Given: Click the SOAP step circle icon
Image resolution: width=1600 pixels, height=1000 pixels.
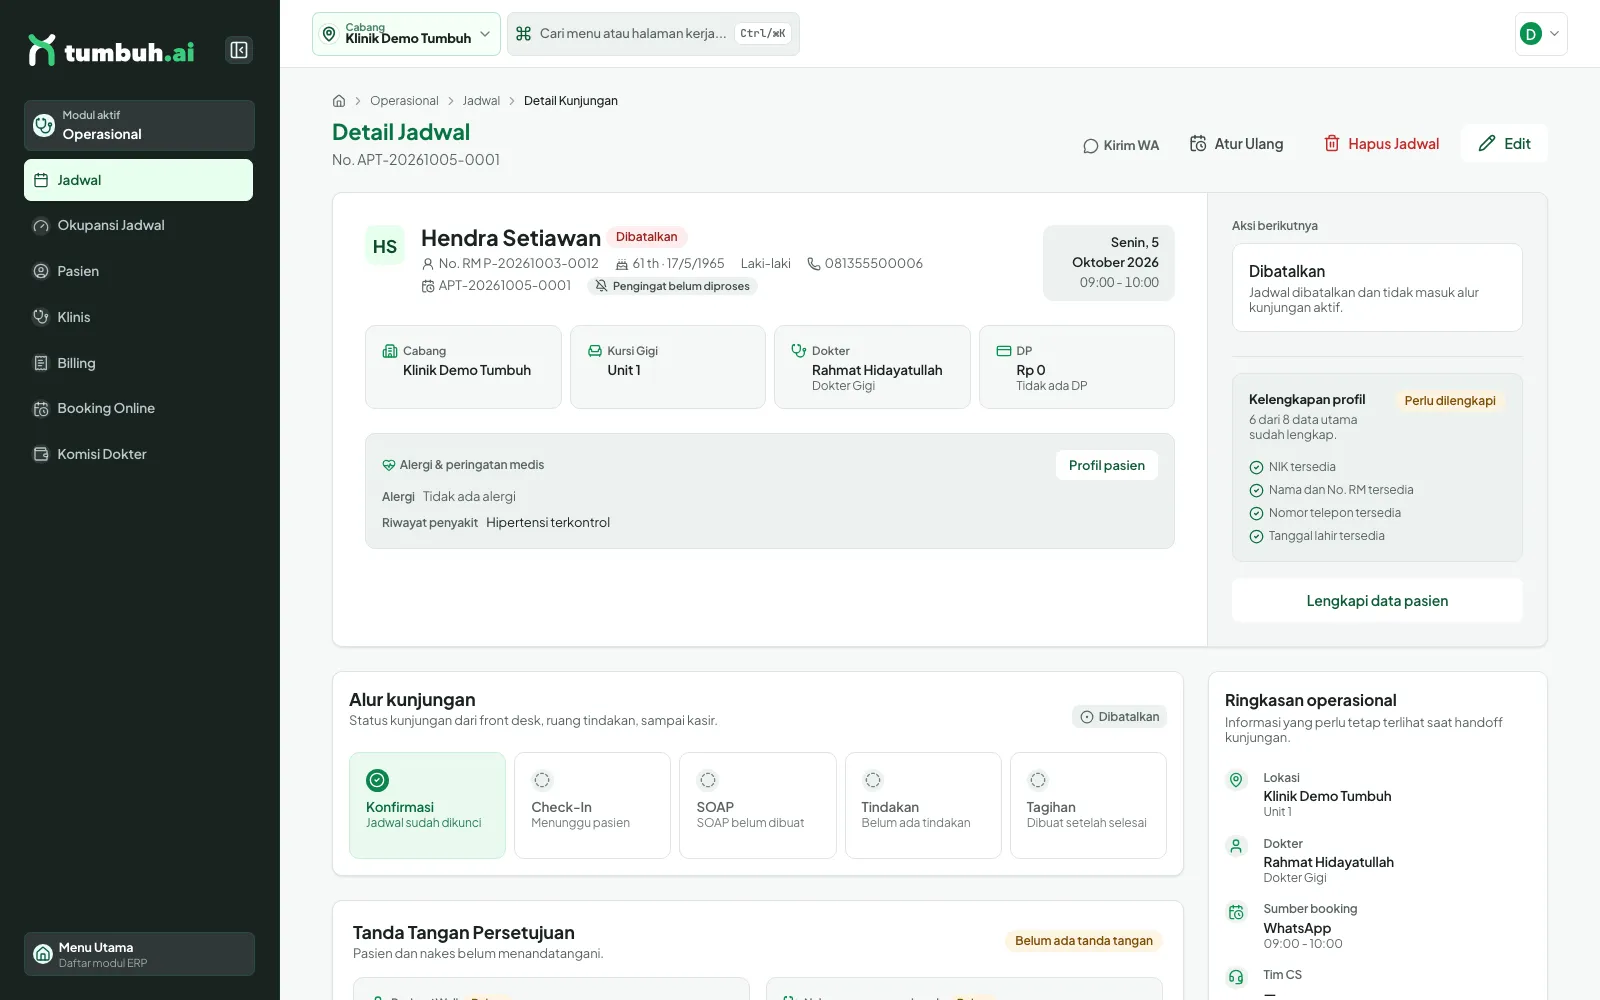Looking at the screenshot, I should pos(707,780).
